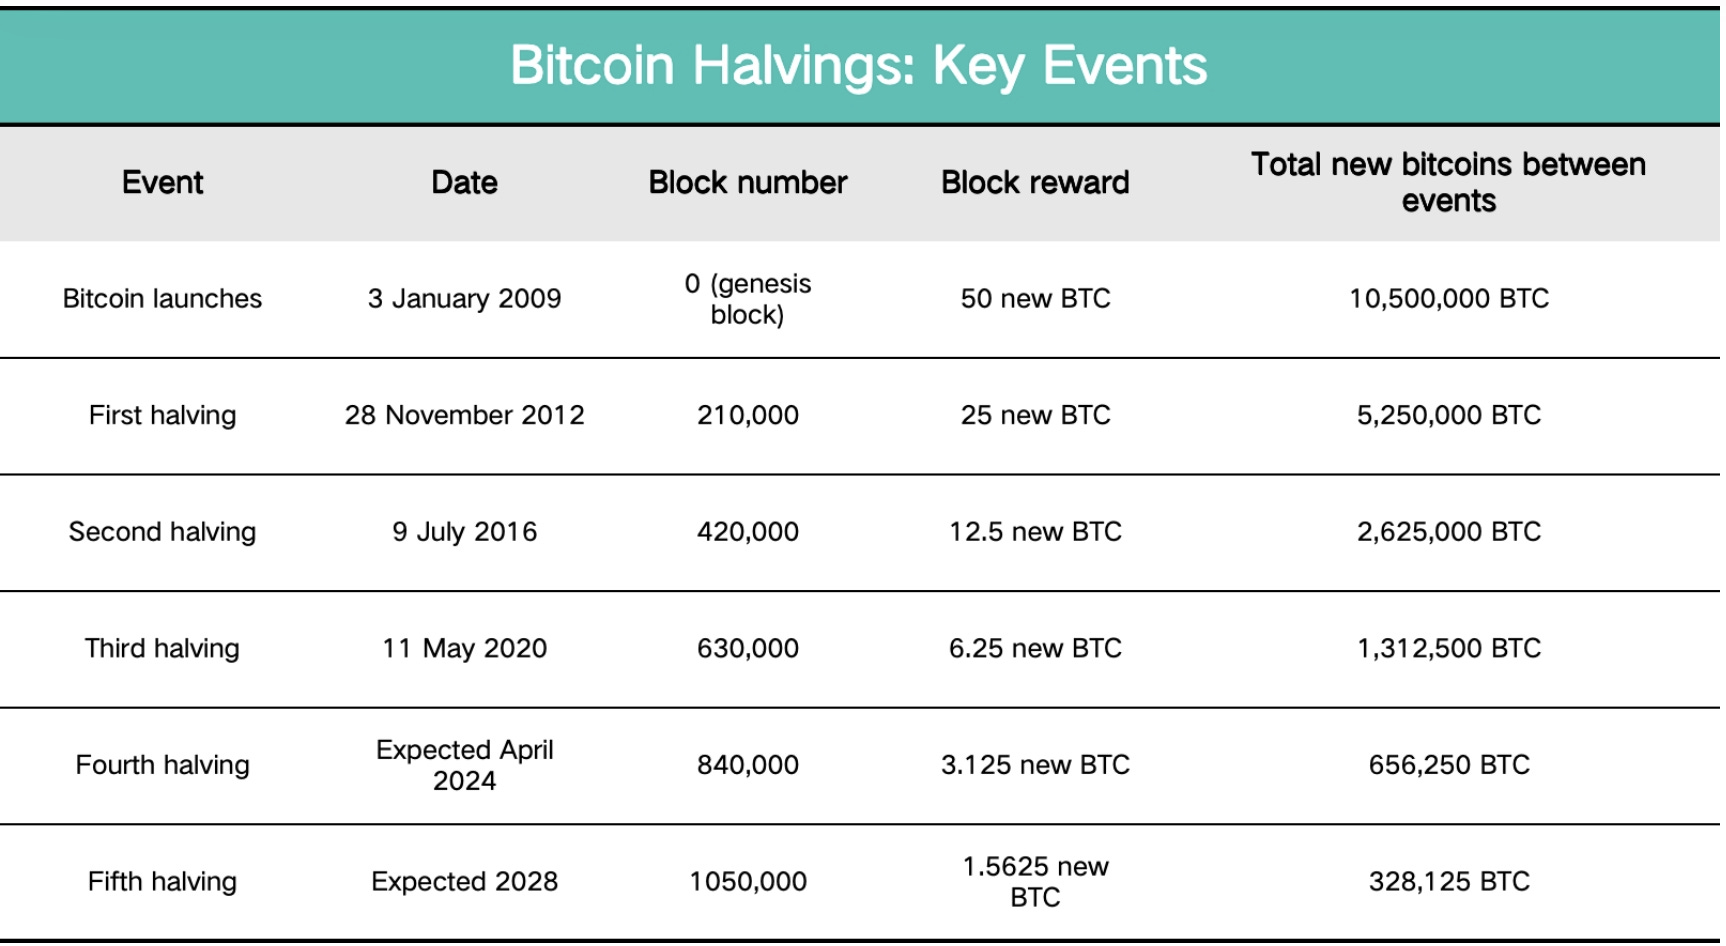Viewport: 1726px width, 946px height.
Task: Click the '630,000' block number cell
Action: point(747,648)
